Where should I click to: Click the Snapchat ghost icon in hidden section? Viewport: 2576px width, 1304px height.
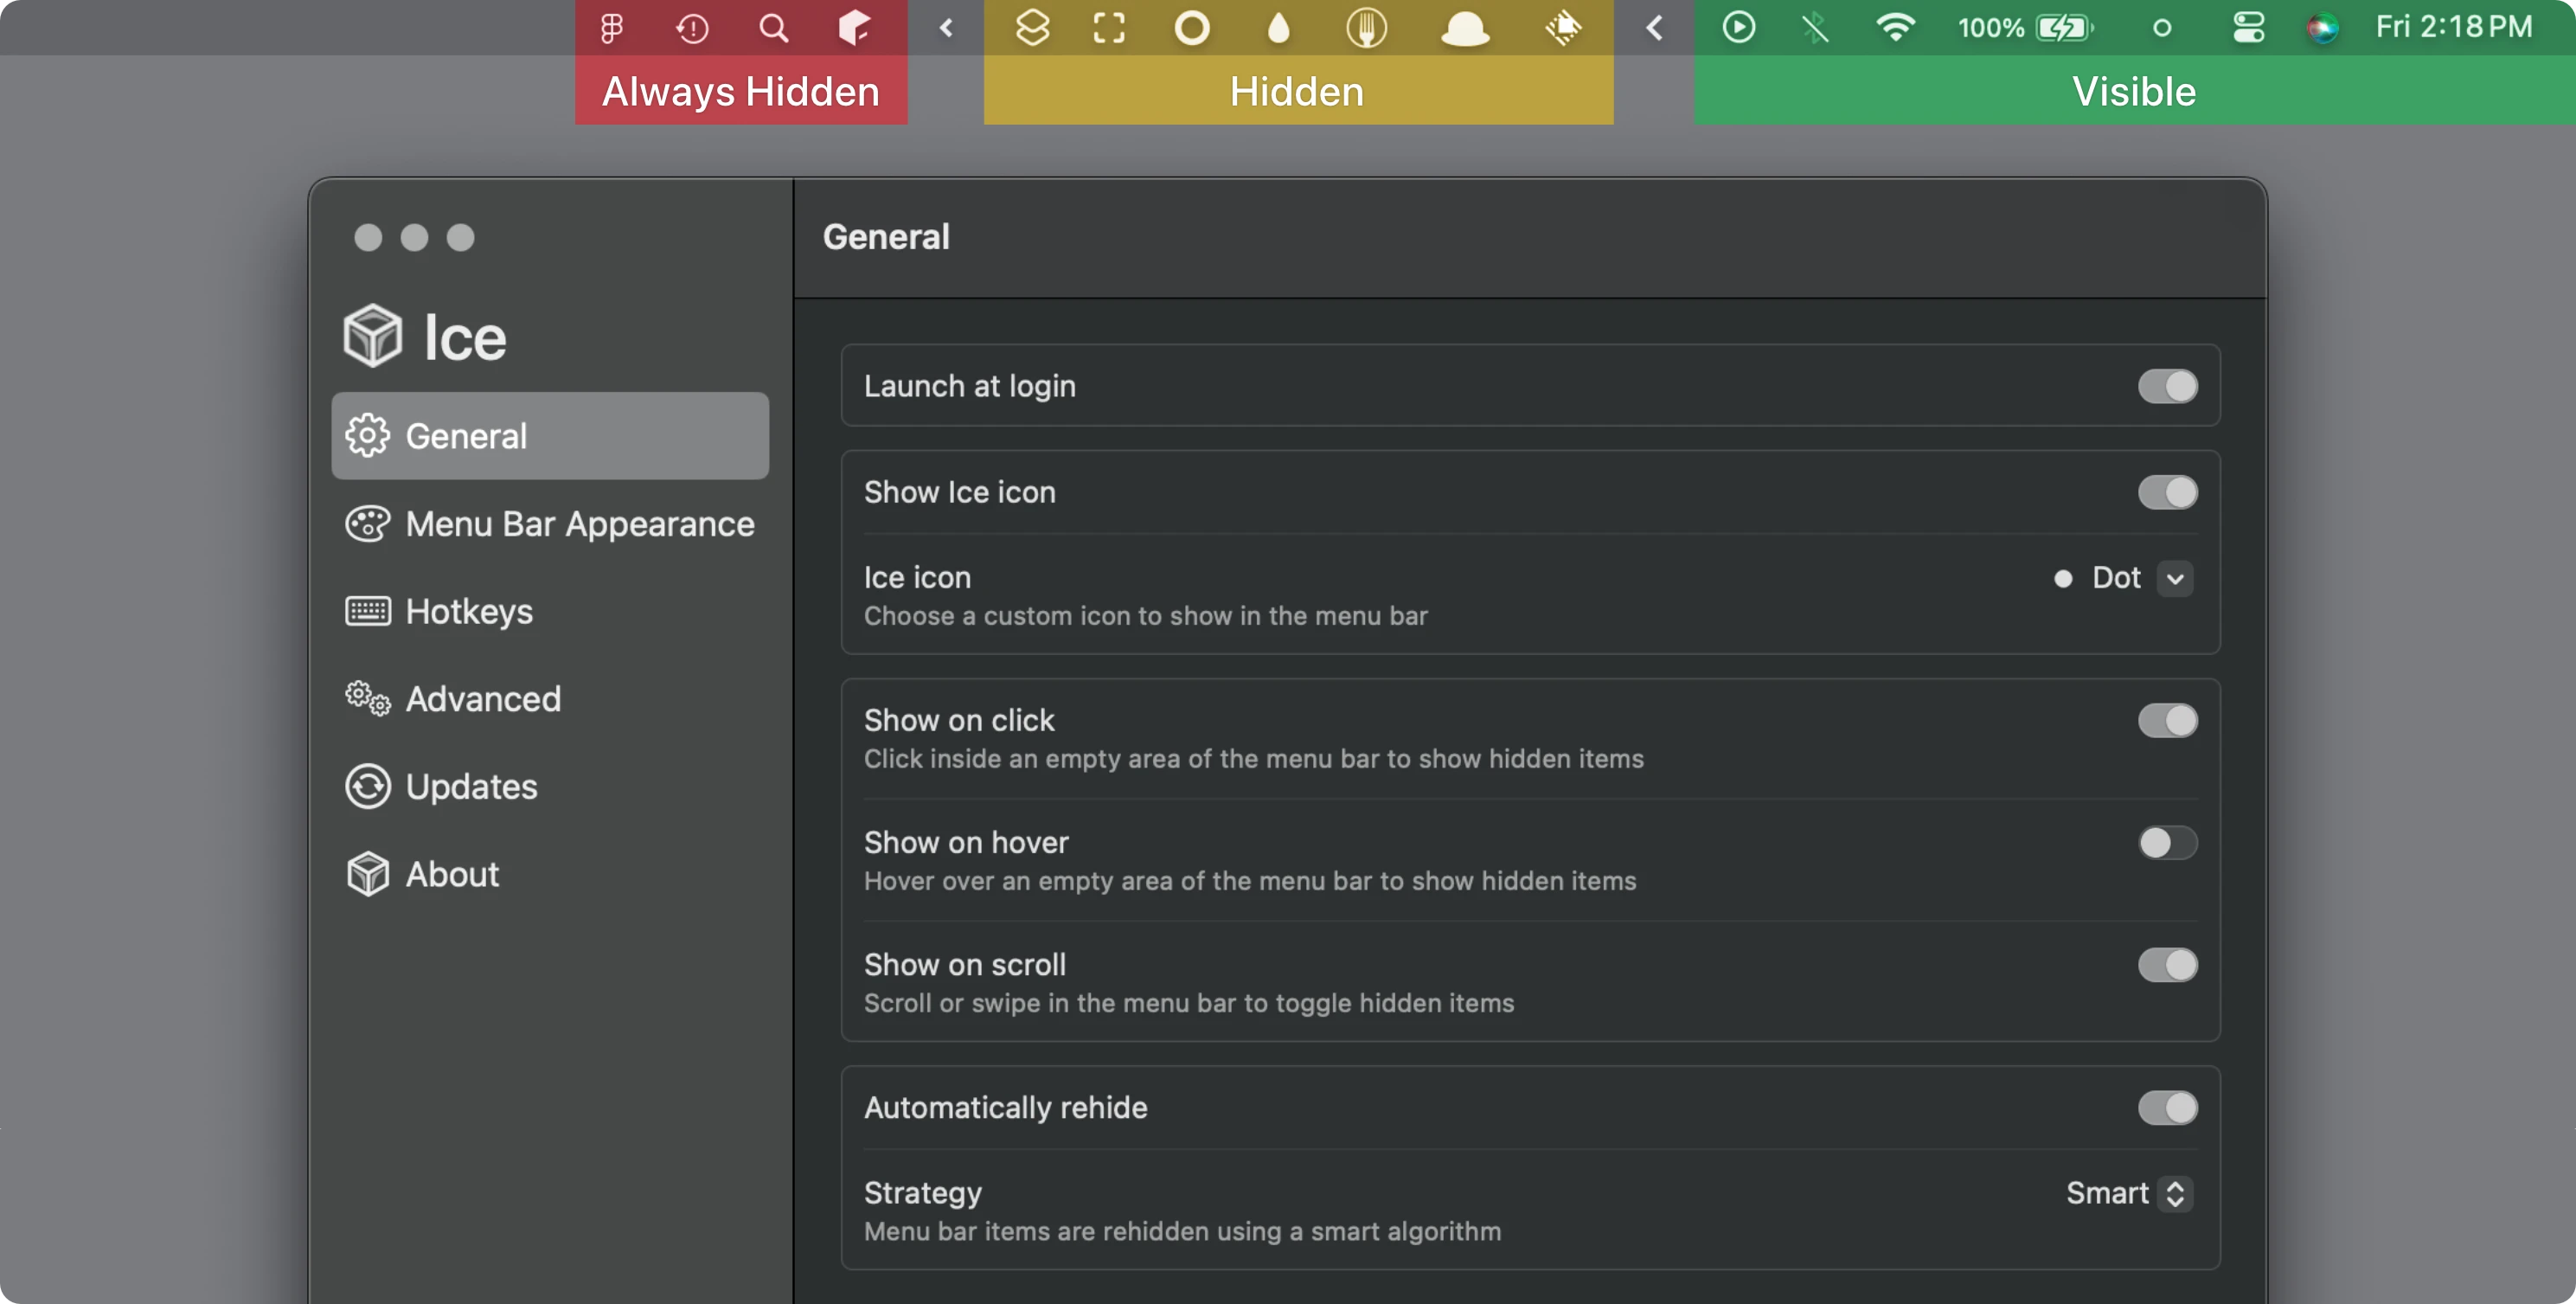click(x=1466, y=27)
